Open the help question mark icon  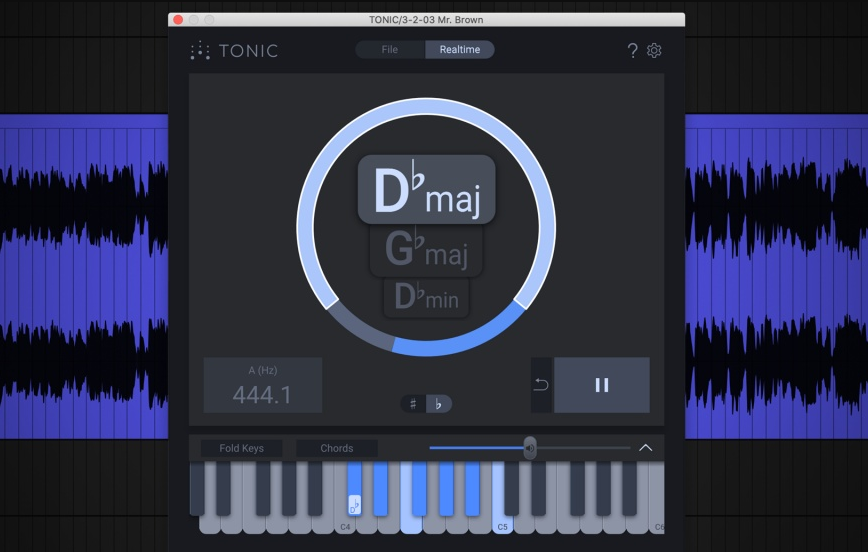[x=632, y=50]
